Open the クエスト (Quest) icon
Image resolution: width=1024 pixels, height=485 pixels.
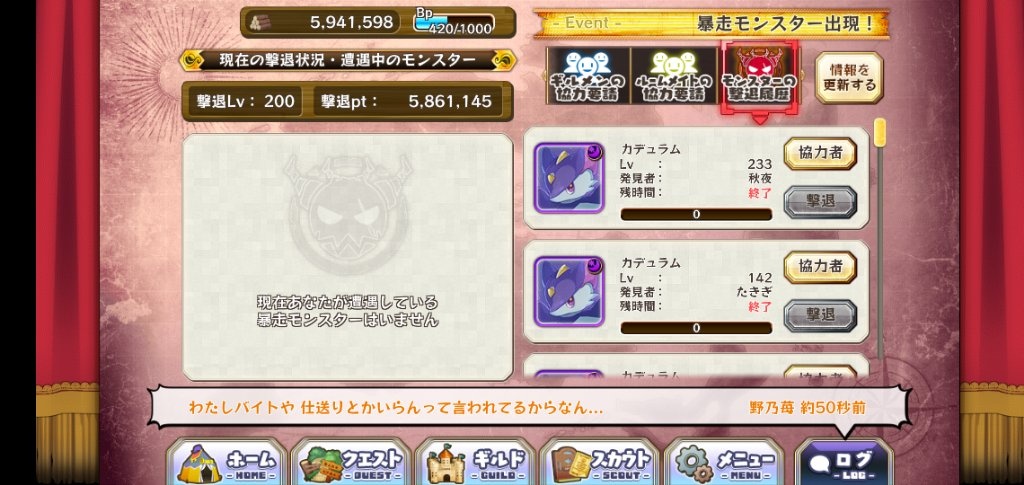(x=351, y=462)
